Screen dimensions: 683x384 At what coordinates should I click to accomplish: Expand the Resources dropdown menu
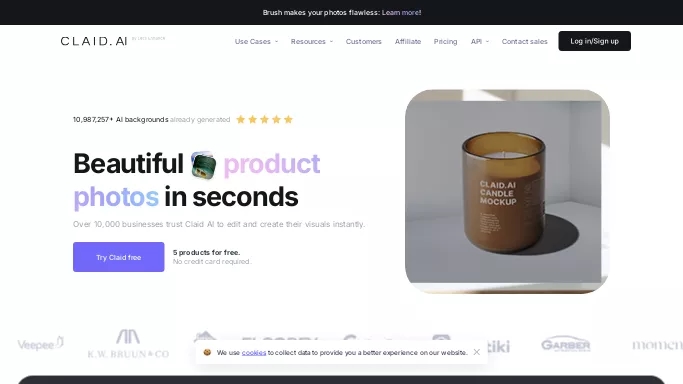[x=311, y=41]
